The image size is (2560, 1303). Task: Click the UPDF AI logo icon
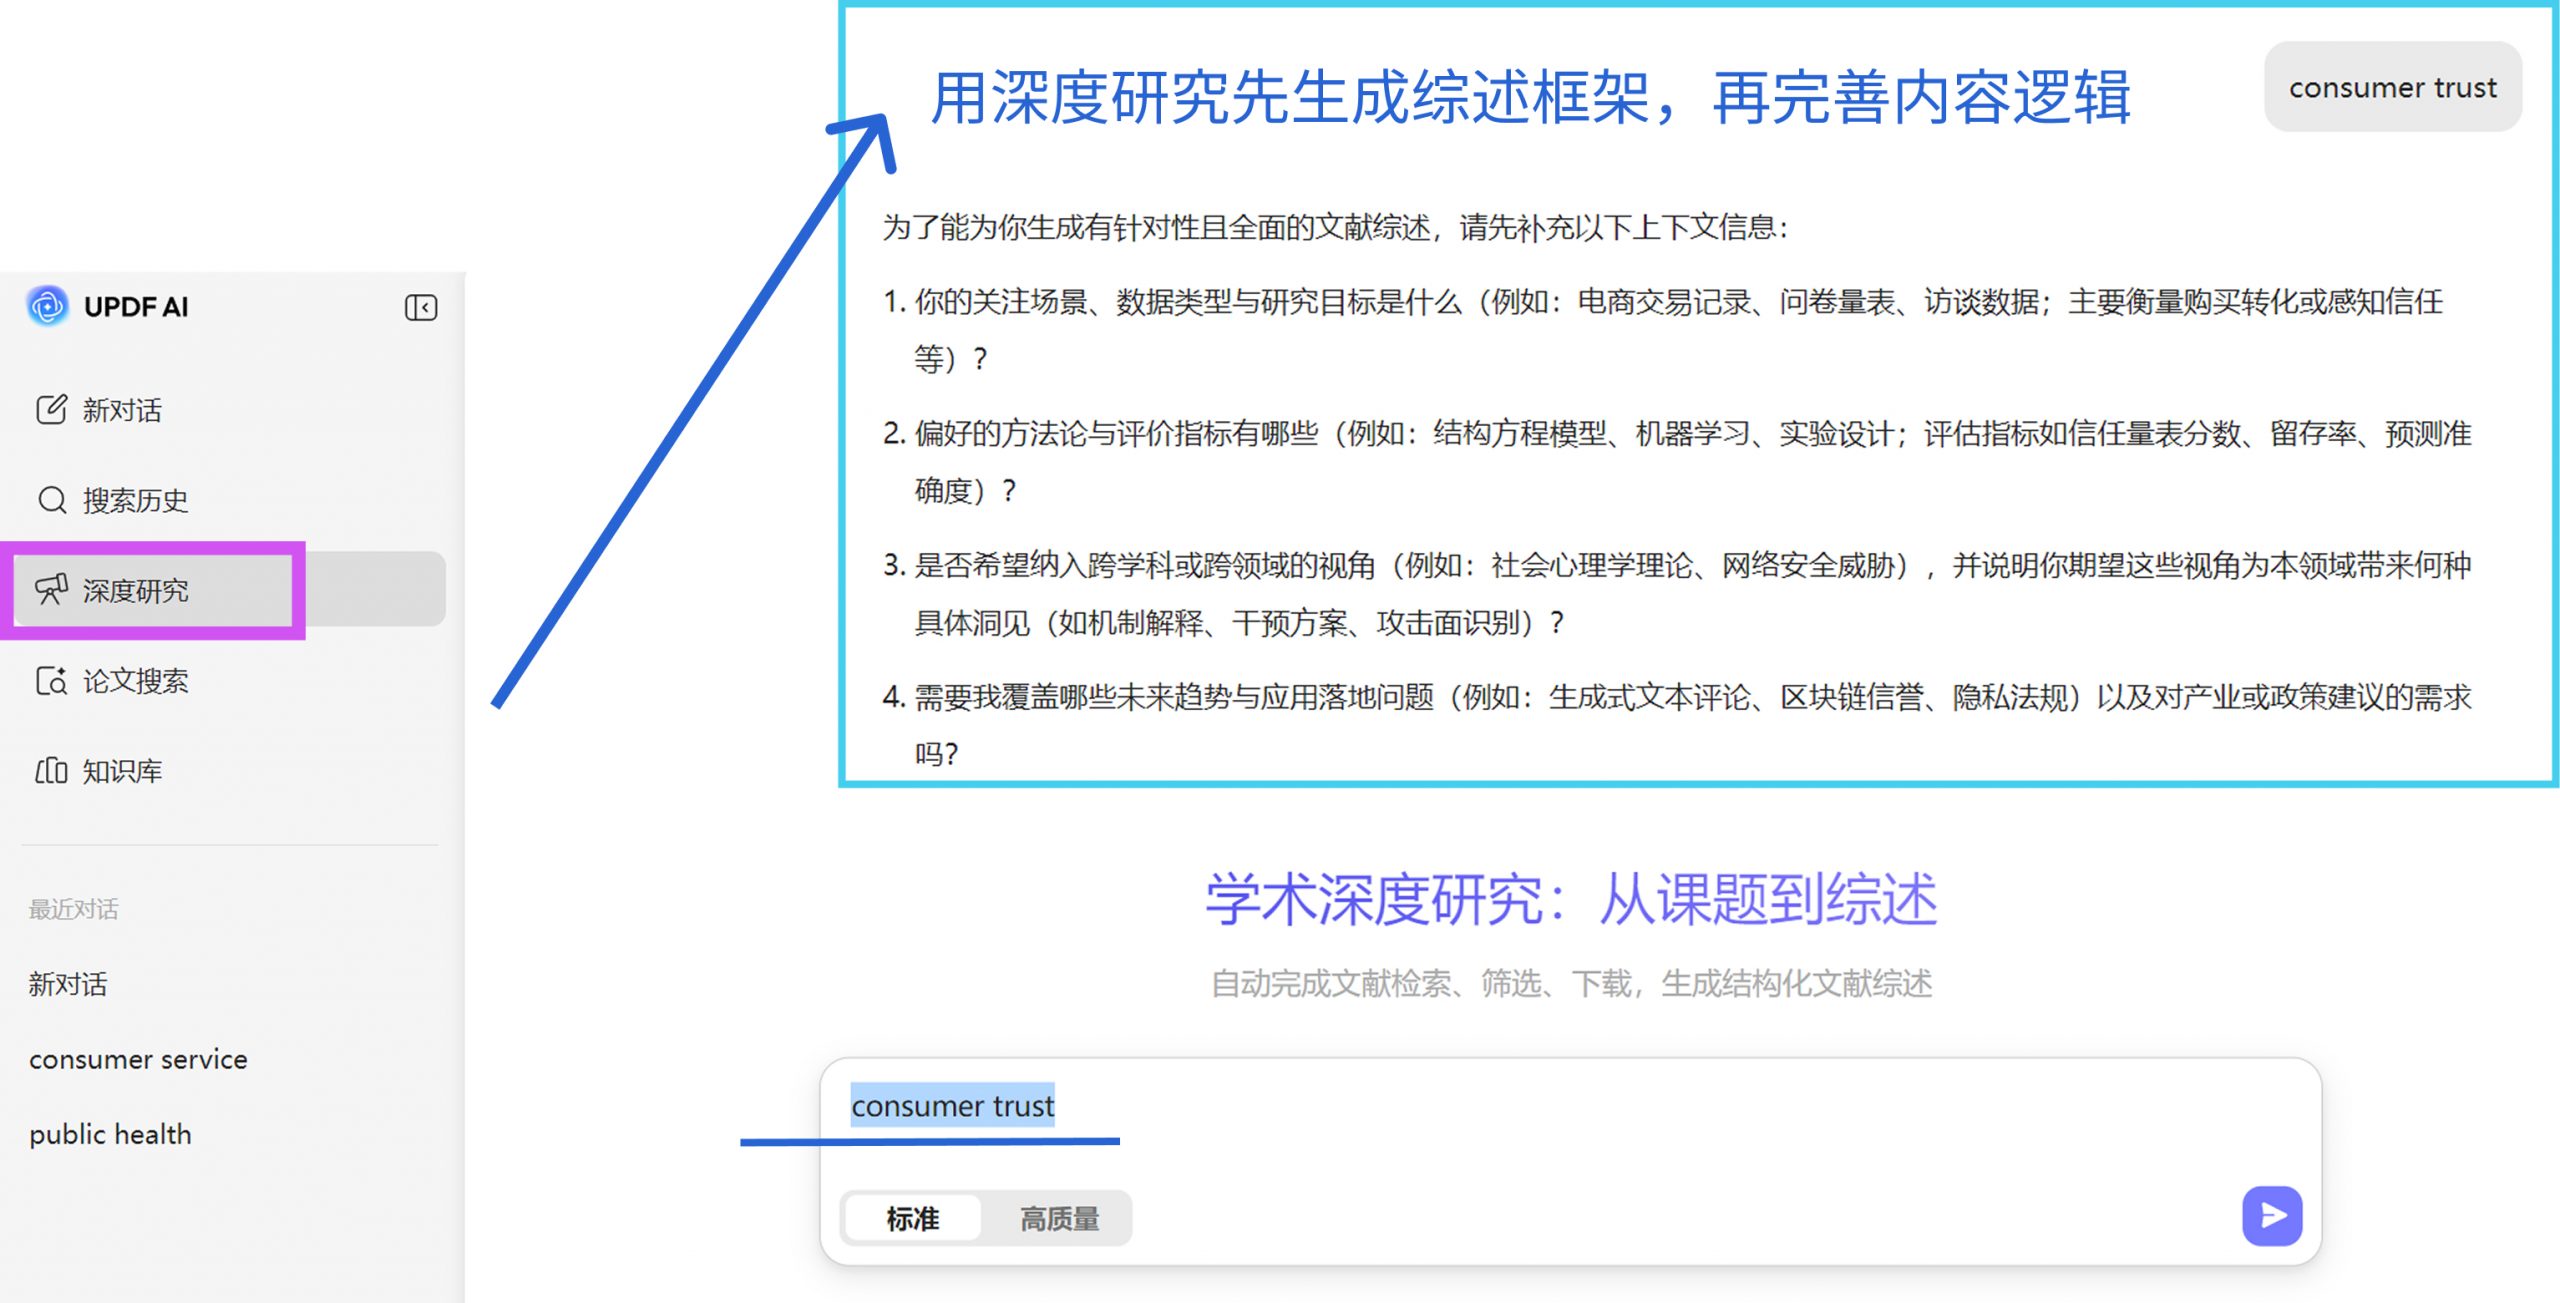47,306
